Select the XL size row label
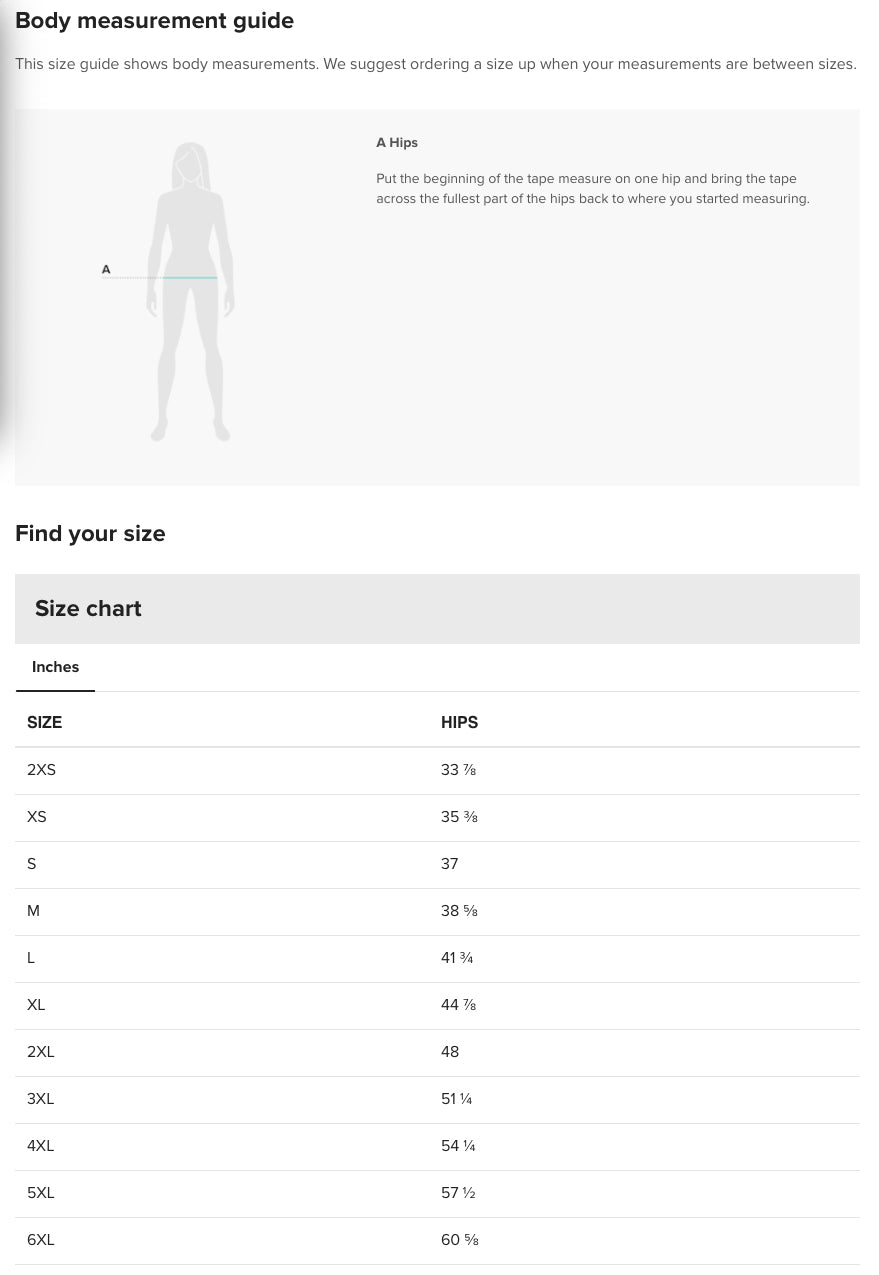The width and height of the screenshot is (879, 1275). tap(36, 1005)
